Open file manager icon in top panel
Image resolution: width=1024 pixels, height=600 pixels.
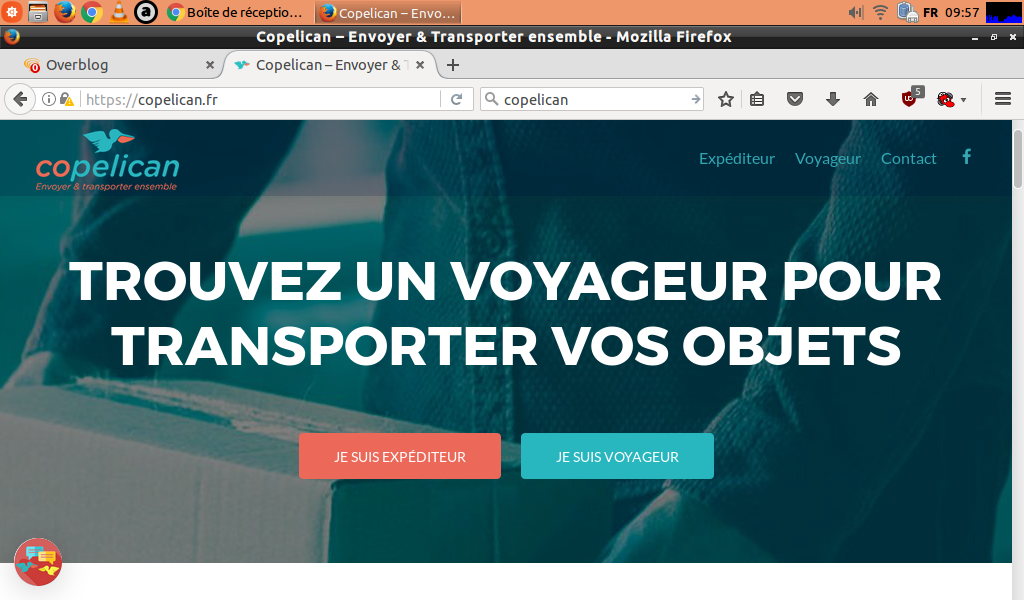38,12
